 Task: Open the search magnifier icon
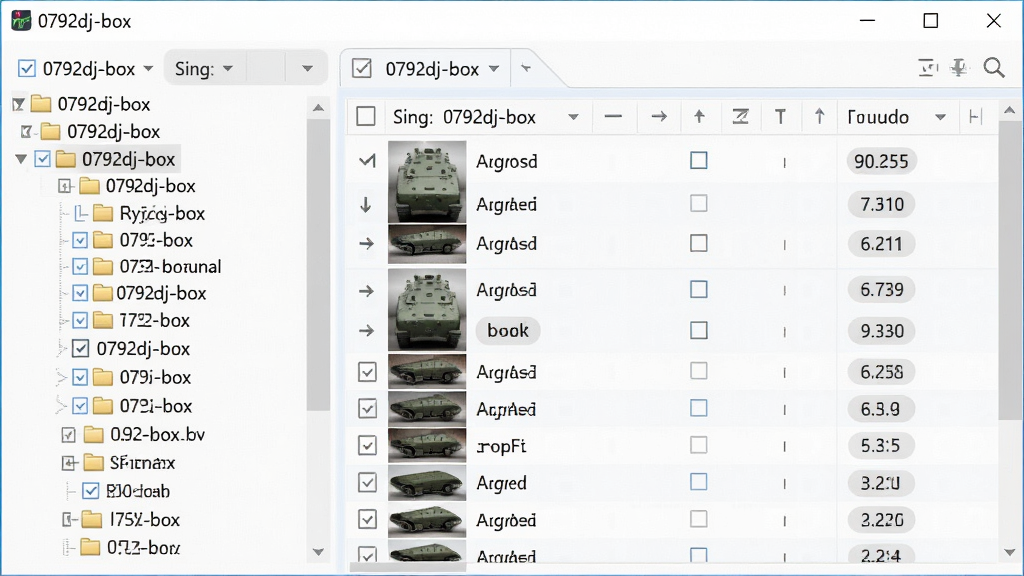click(x=994, y=68)
